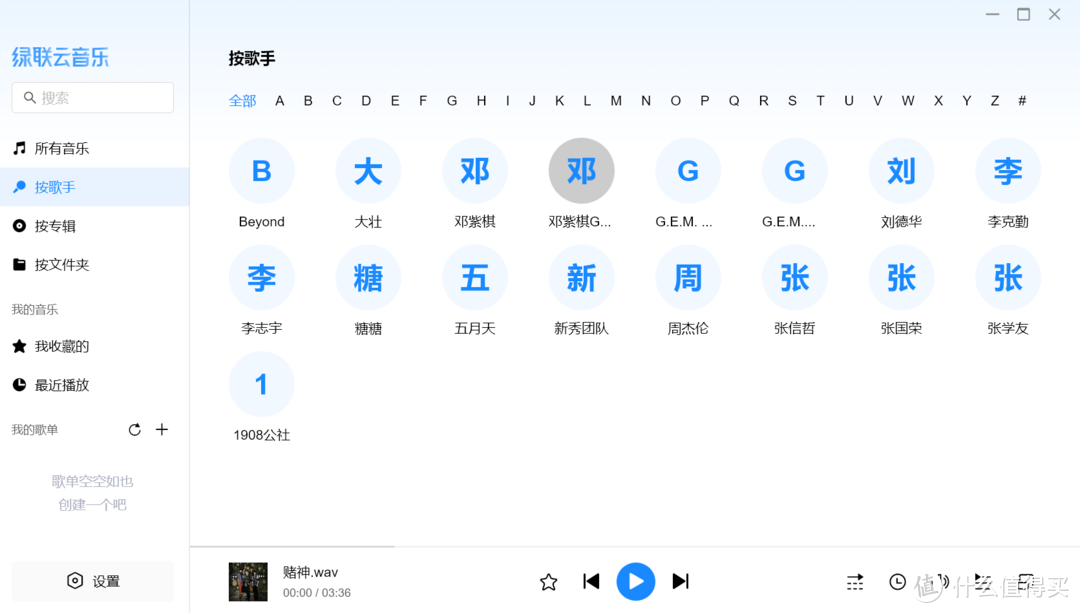Click the 周杰伦 artist name label
The height and width of the screenshot is (613, 1080).
688,329
